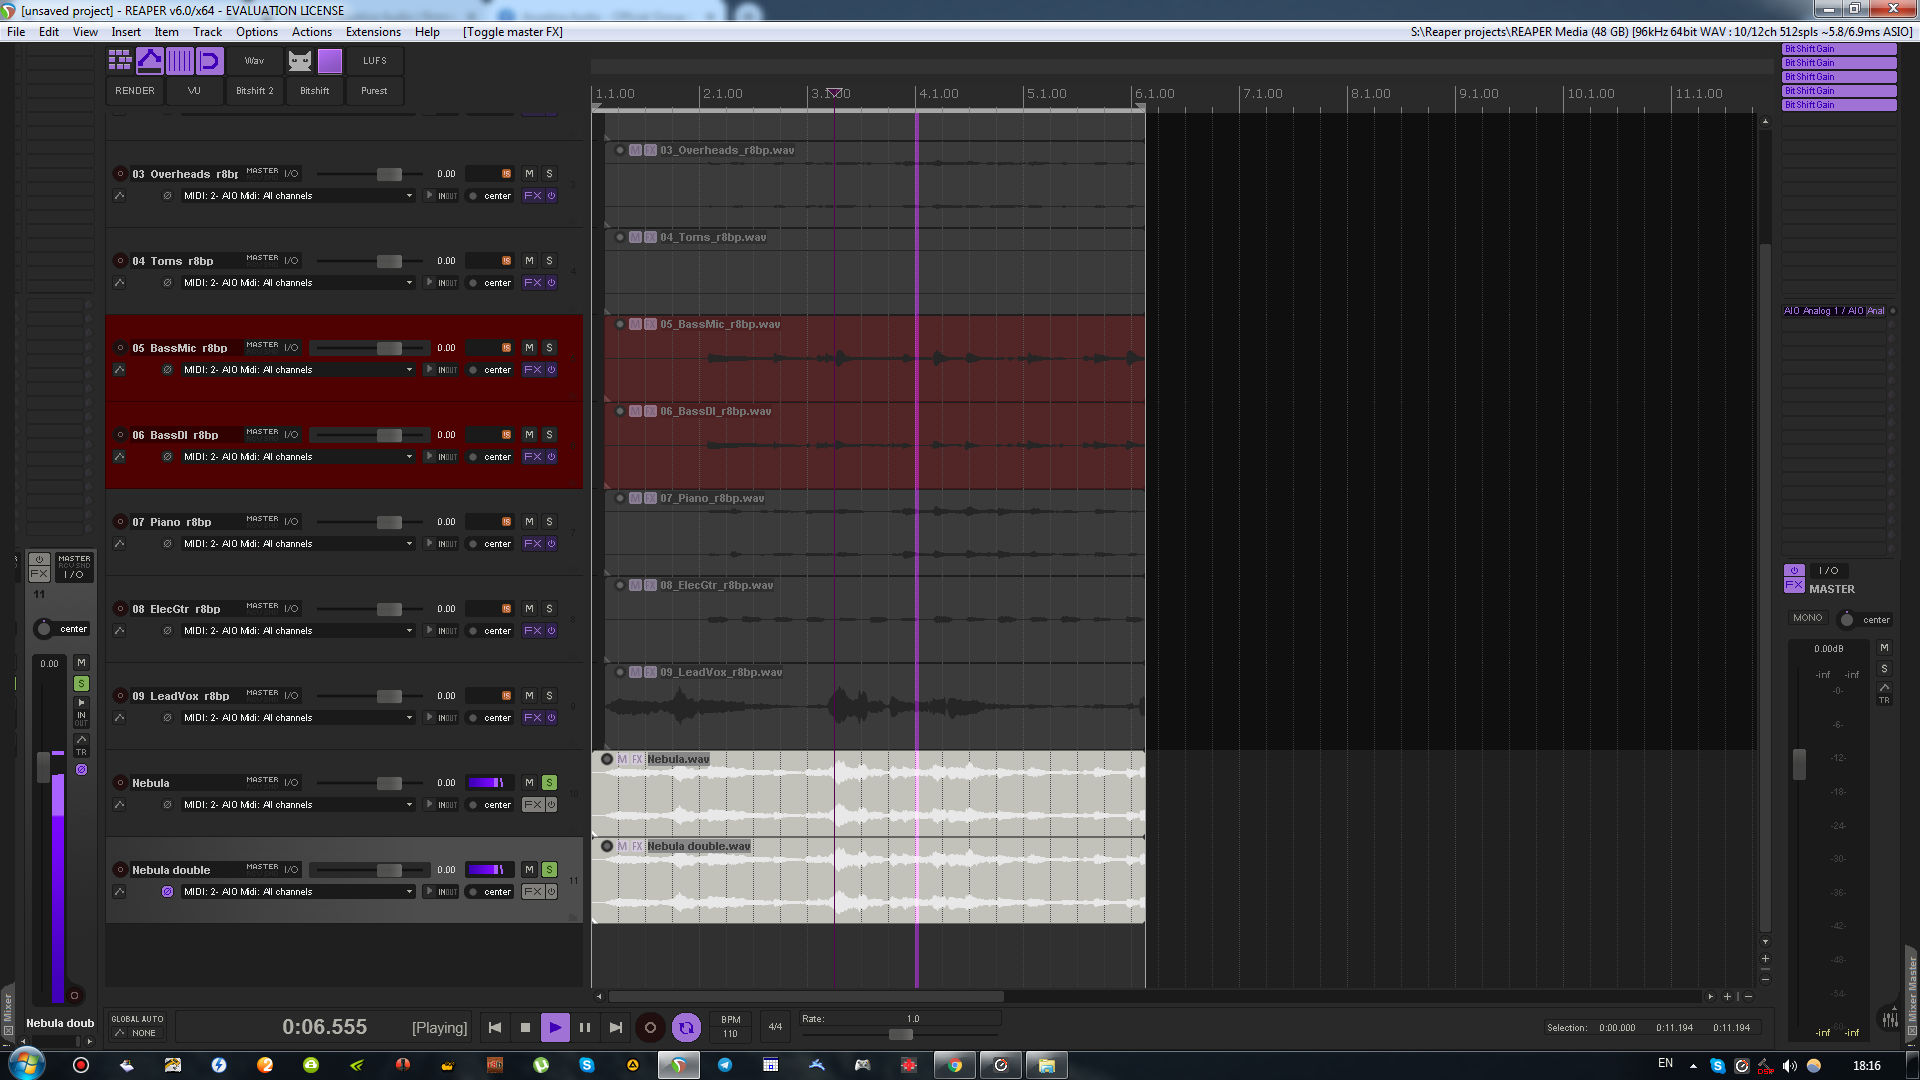Open the Extensions menu

373,32
